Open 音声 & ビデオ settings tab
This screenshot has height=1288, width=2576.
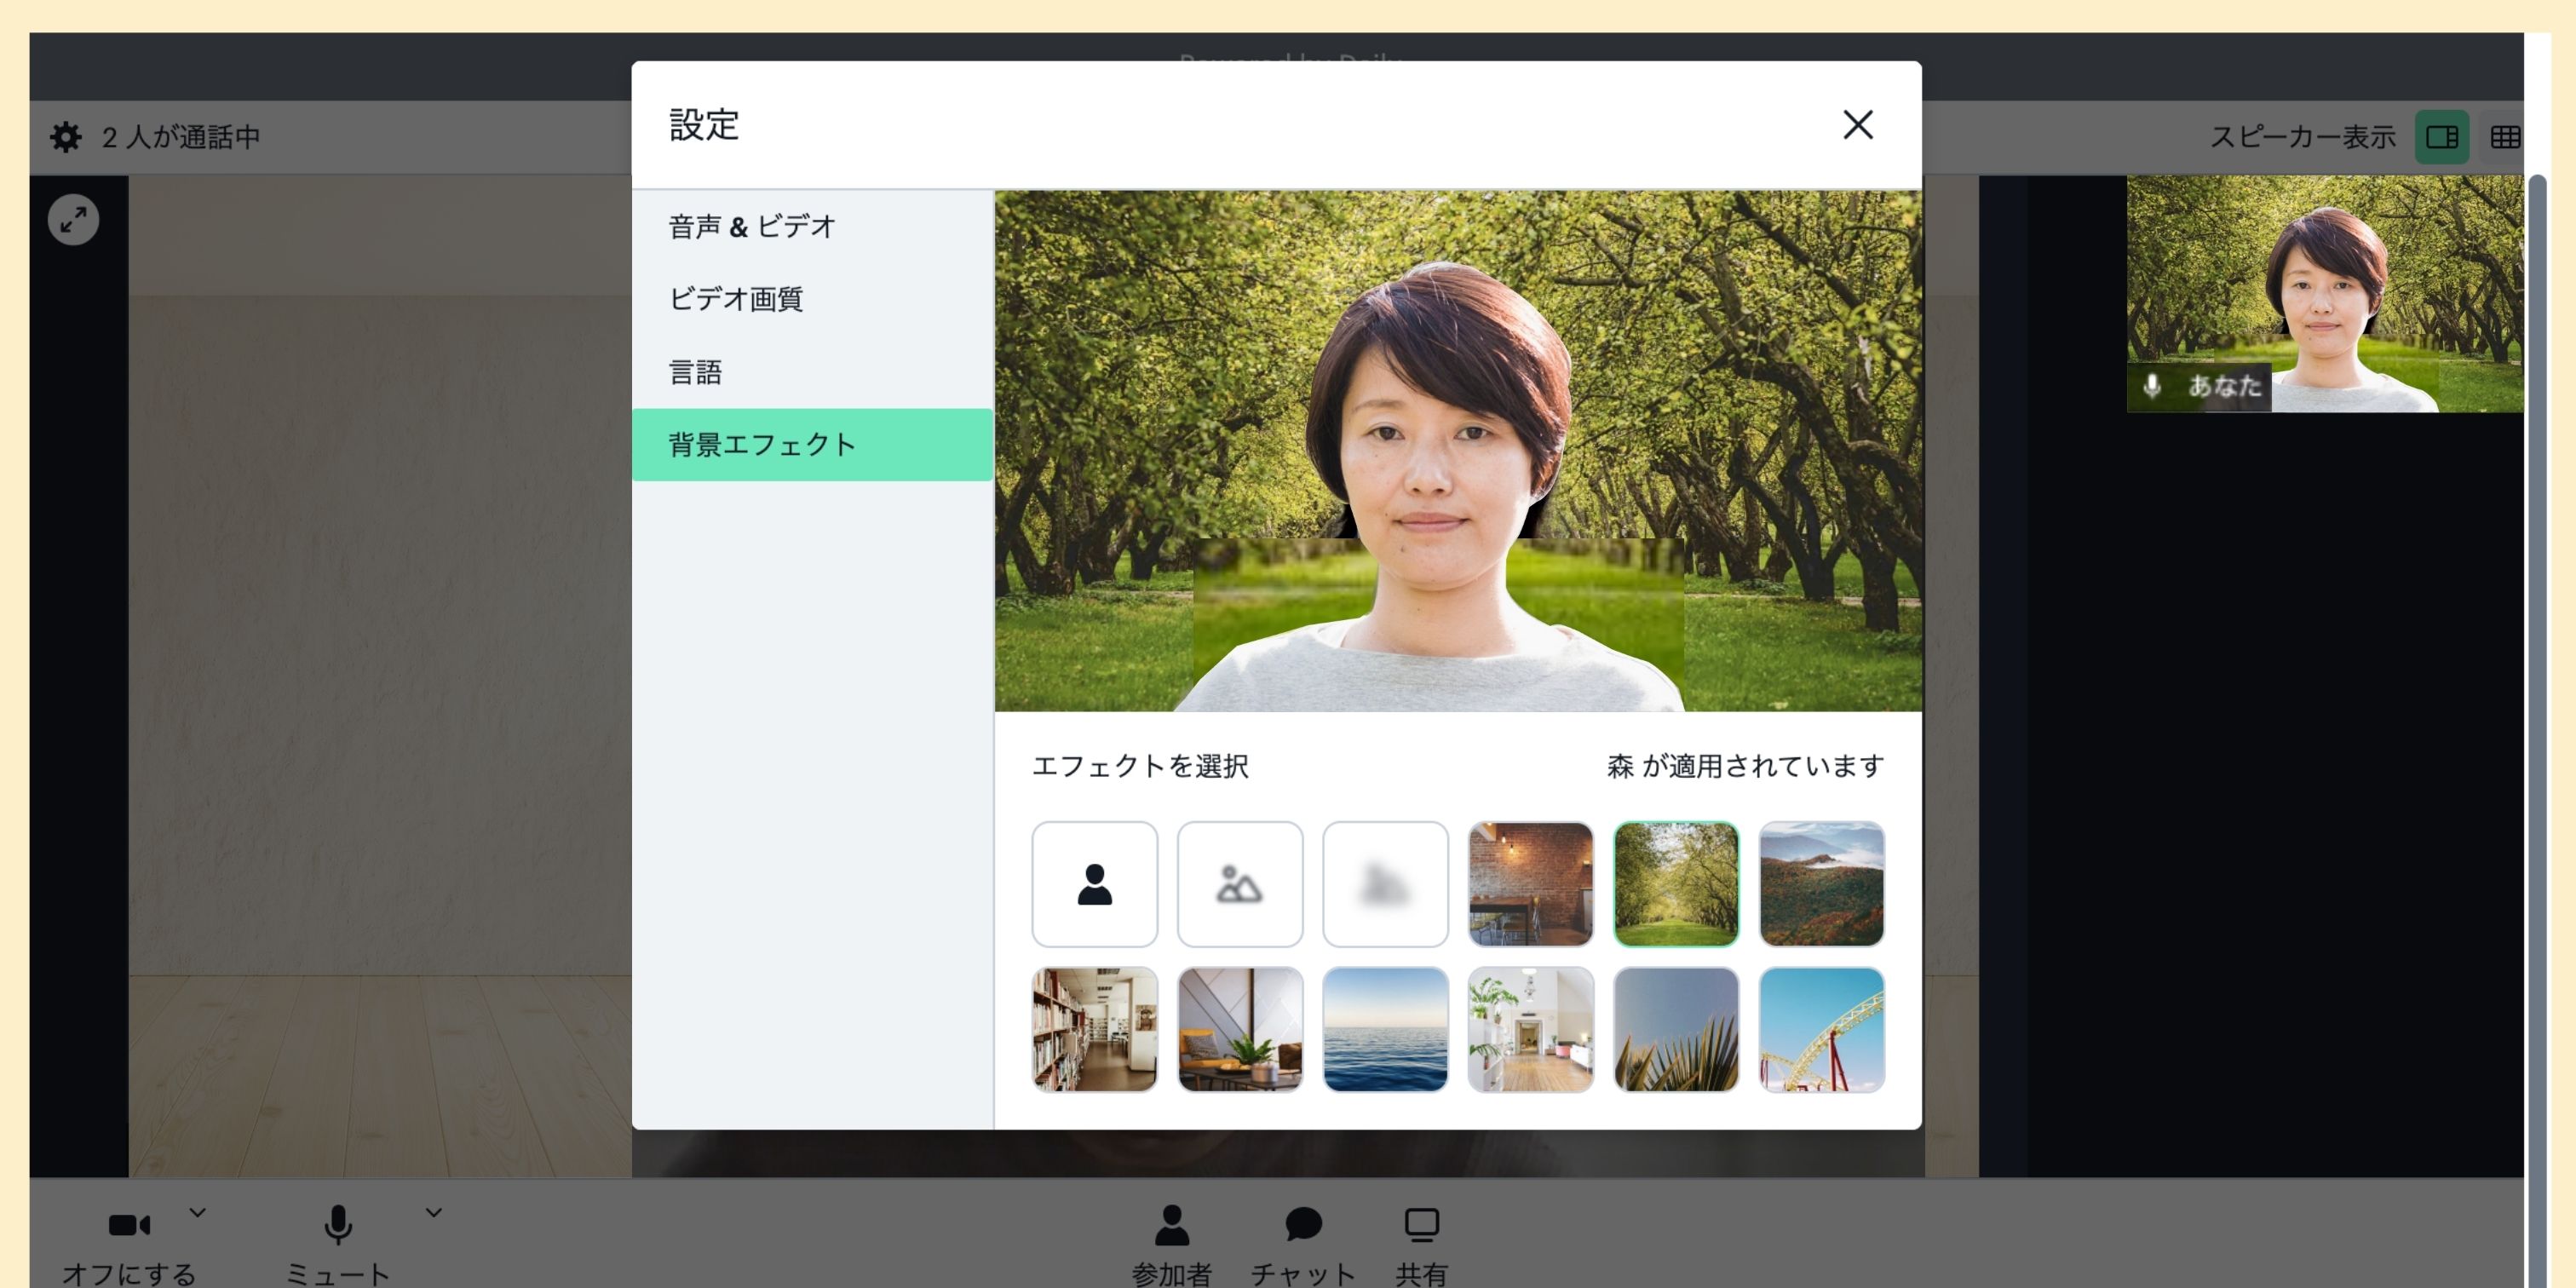pyautogui.click(x=752, y=227)
